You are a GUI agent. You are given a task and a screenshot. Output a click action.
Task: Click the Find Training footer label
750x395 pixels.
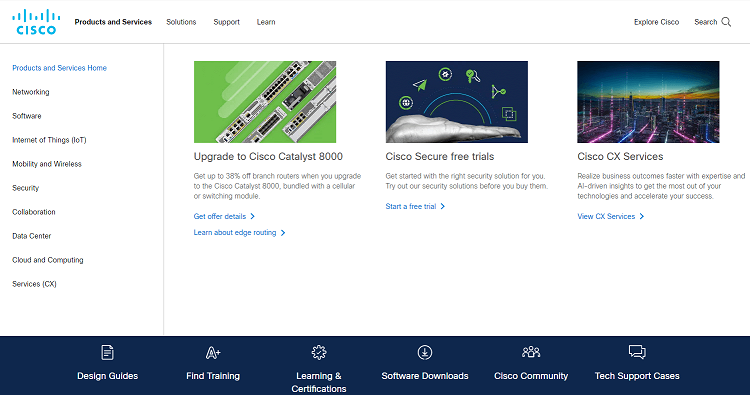tap(213, 376)
